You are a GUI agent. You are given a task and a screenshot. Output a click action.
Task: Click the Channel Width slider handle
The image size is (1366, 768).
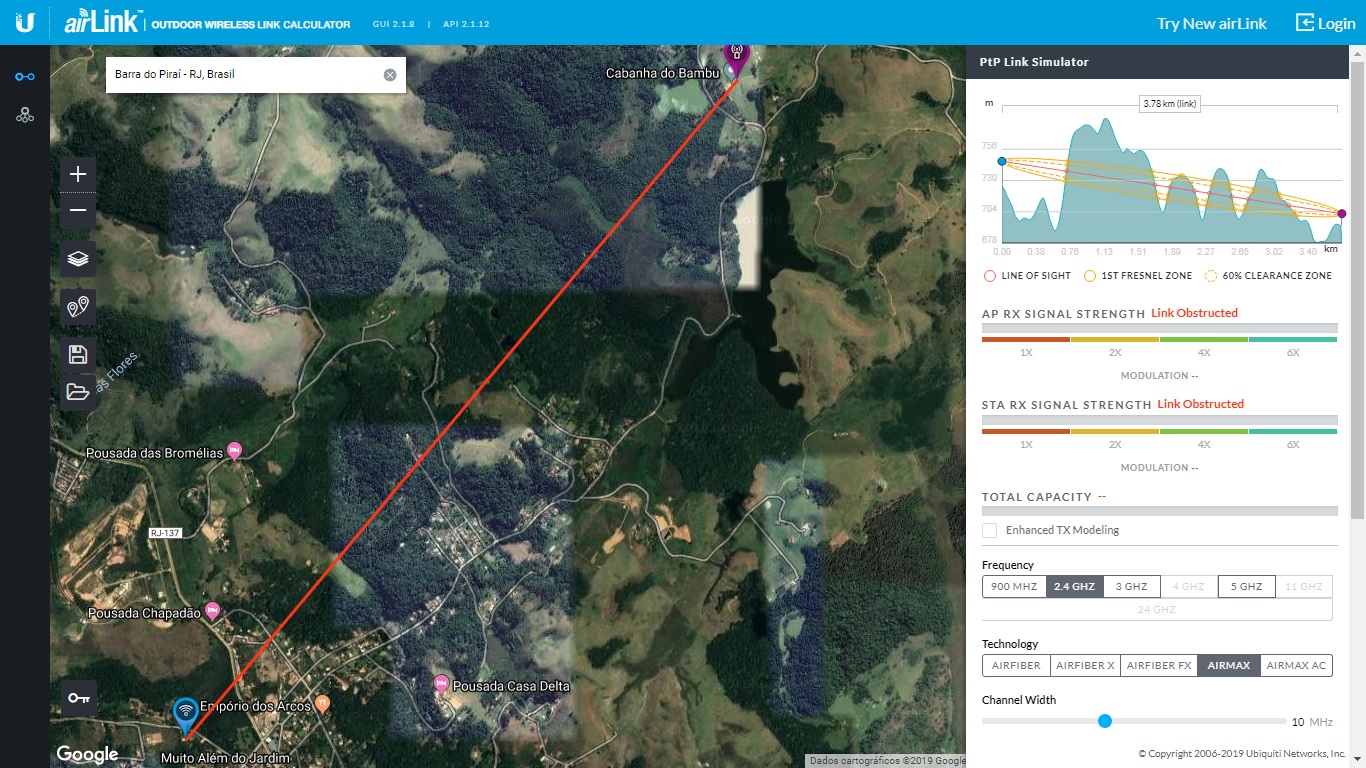1105,721
